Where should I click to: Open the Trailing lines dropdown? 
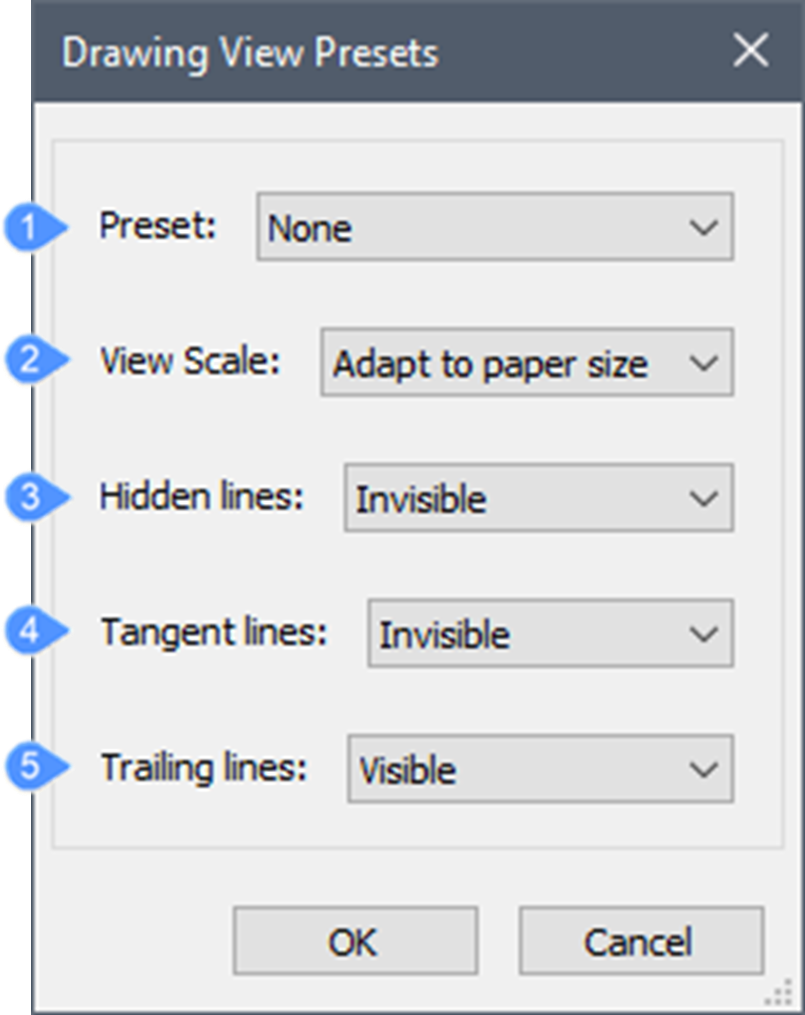[x=539, y=770]
